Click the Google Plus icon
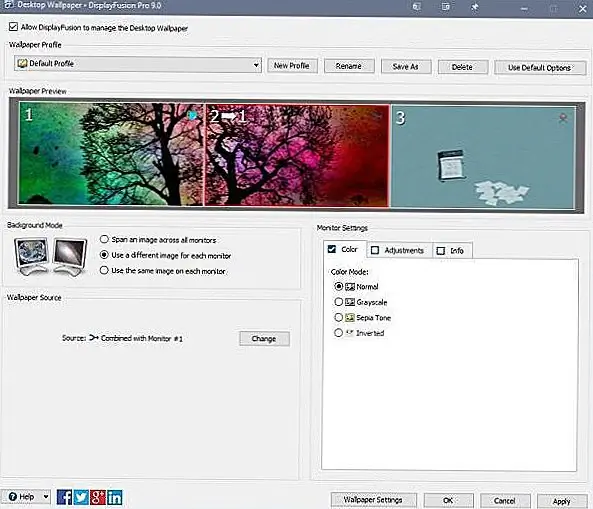593x509 pixels. pyautogui.click(x=98, y=497)
